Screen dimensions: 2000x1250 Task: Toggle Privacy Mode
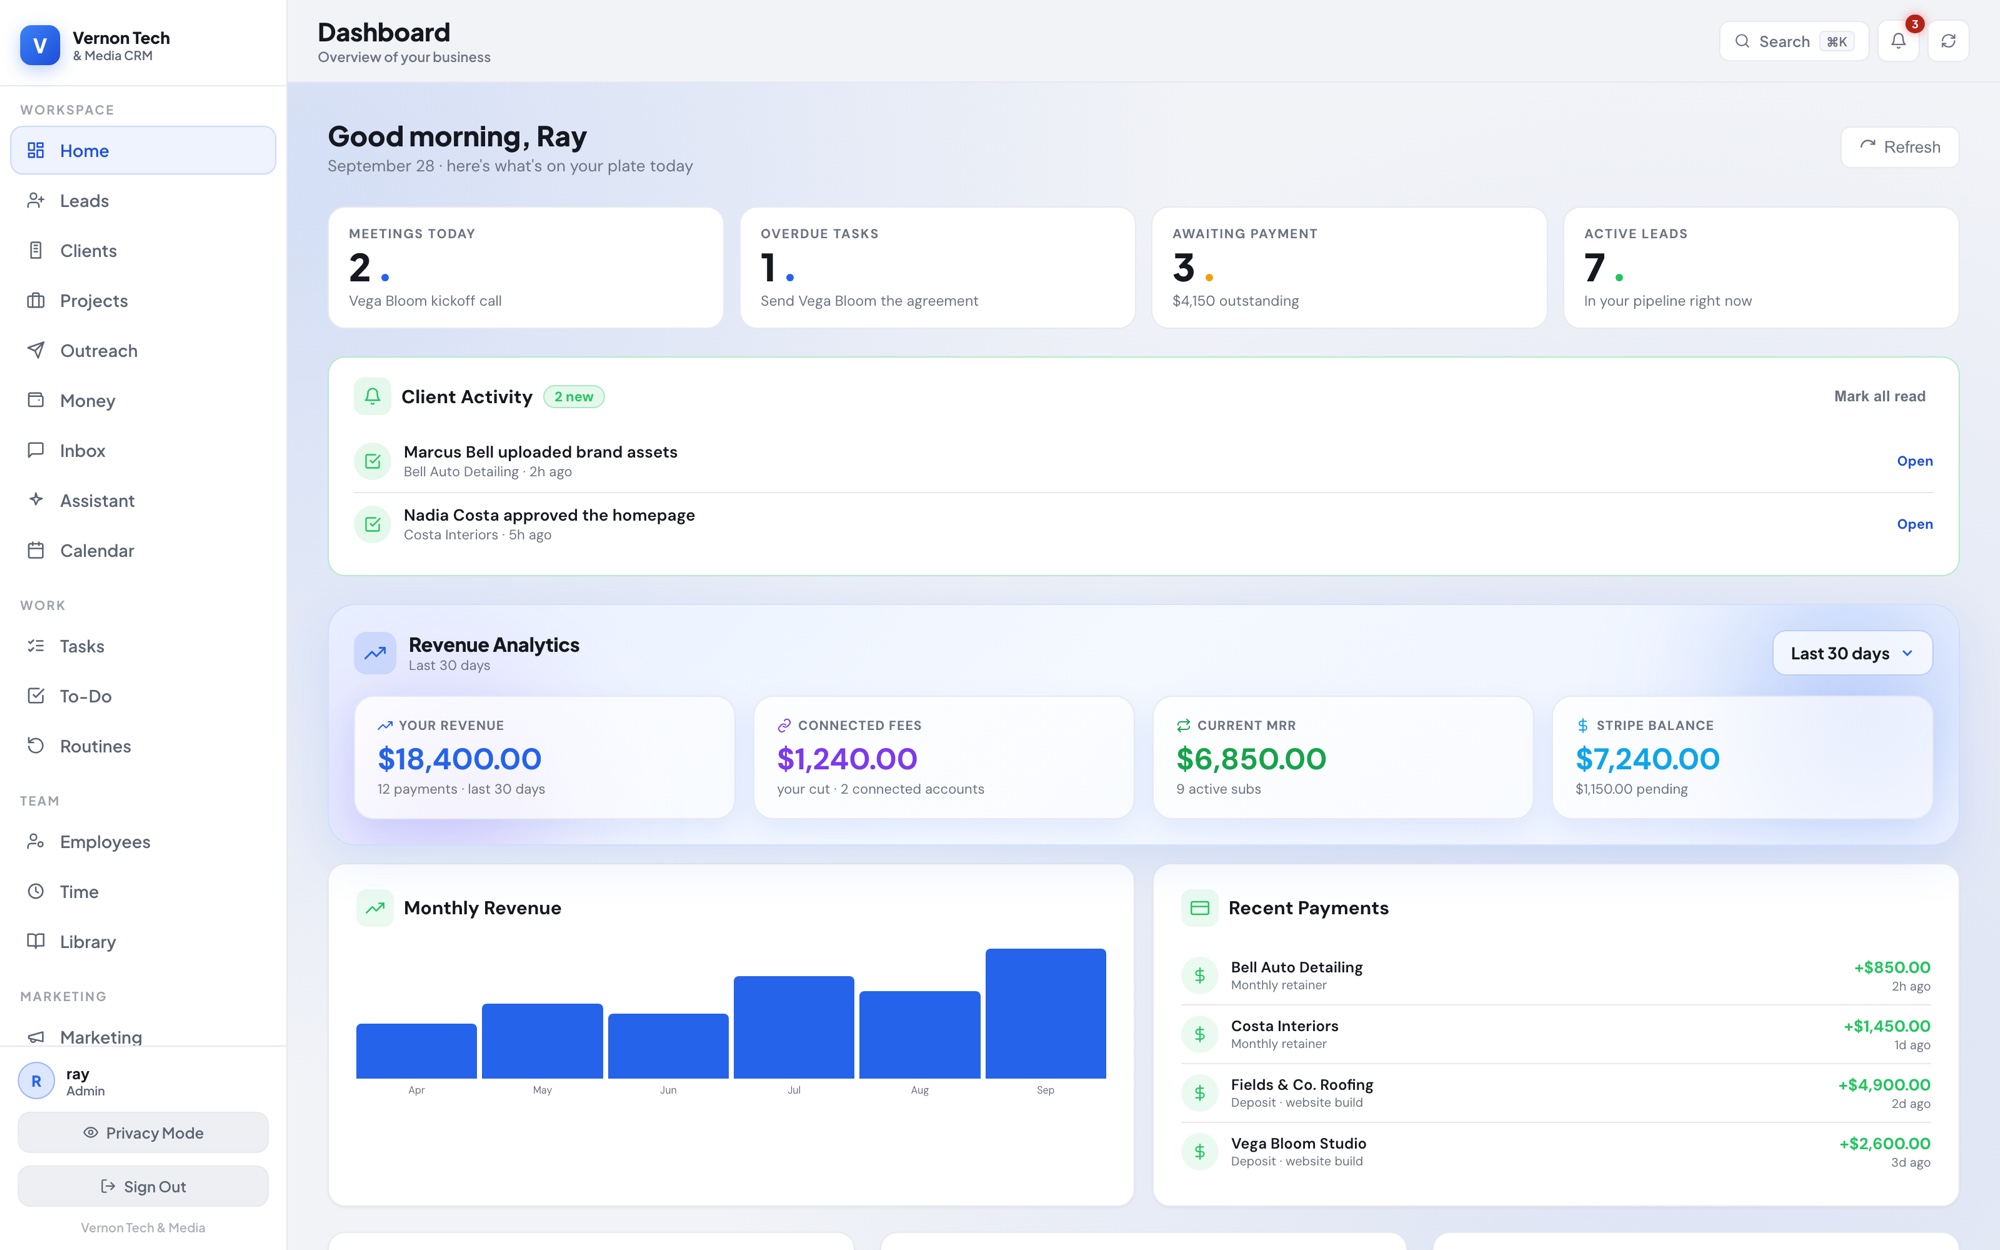(x=143, y=1133)
